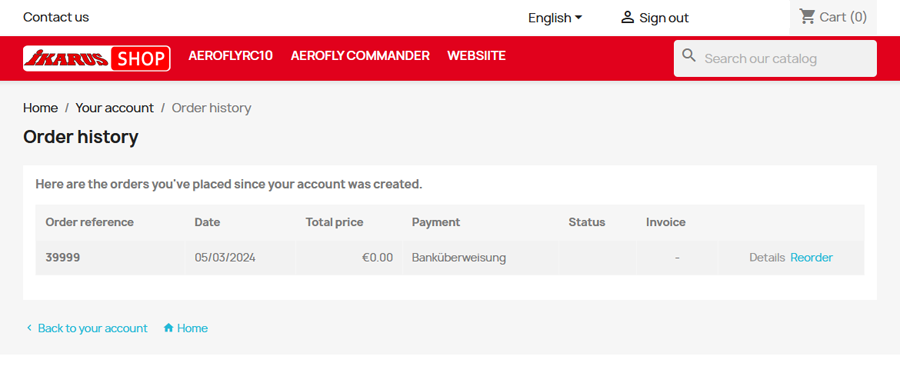The image size is (900, 383).
Task: Click the shopping cart icon
Action: pyautogui.click(x=808, y=17)
